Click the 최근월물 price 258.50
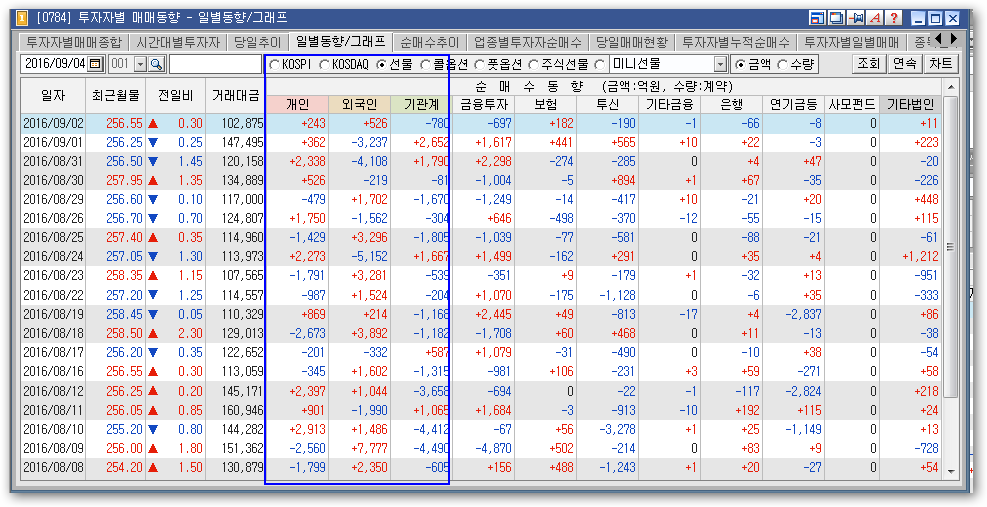Viewport: 987px width, 507px height. click(x=125, y=334)
